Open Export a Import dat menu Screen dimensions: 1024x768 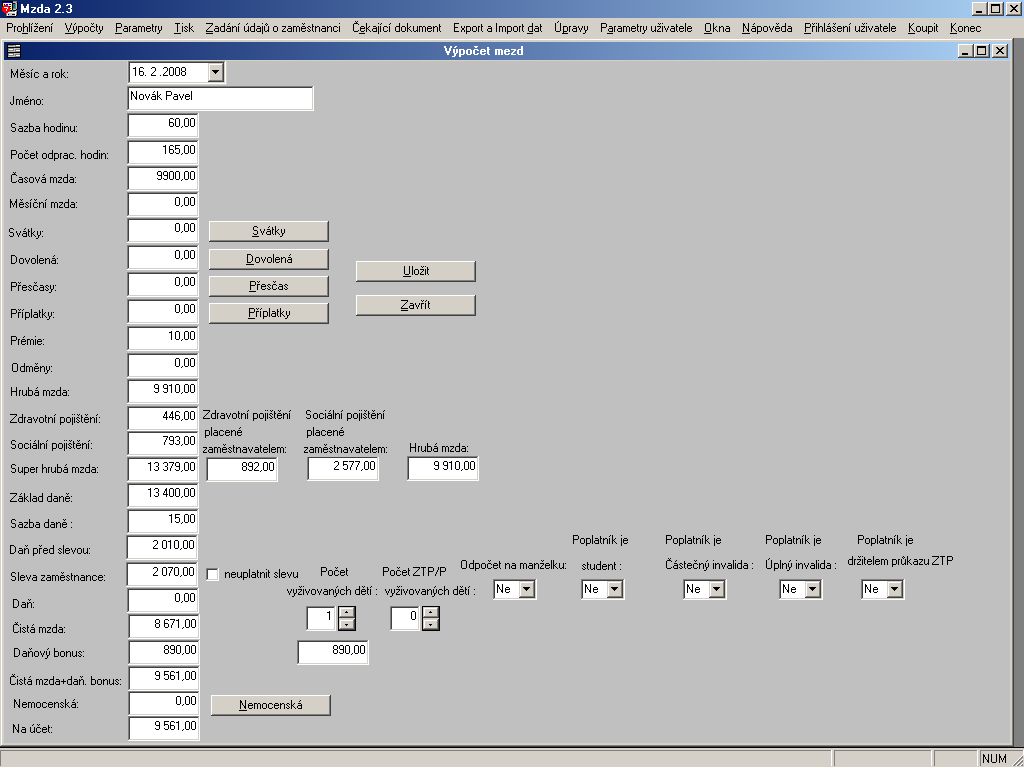(x=498, y=28)
